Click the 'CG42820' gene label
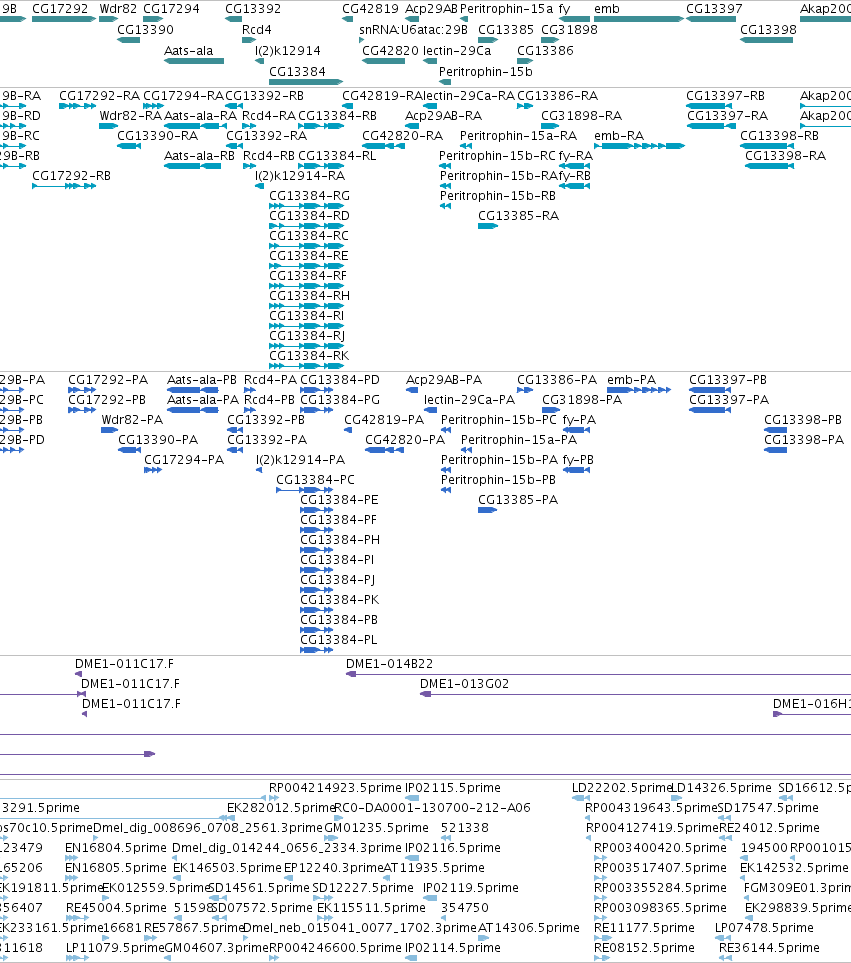Image resolution: width=851 pixels, height=963 pixels. tap(391, 50)
